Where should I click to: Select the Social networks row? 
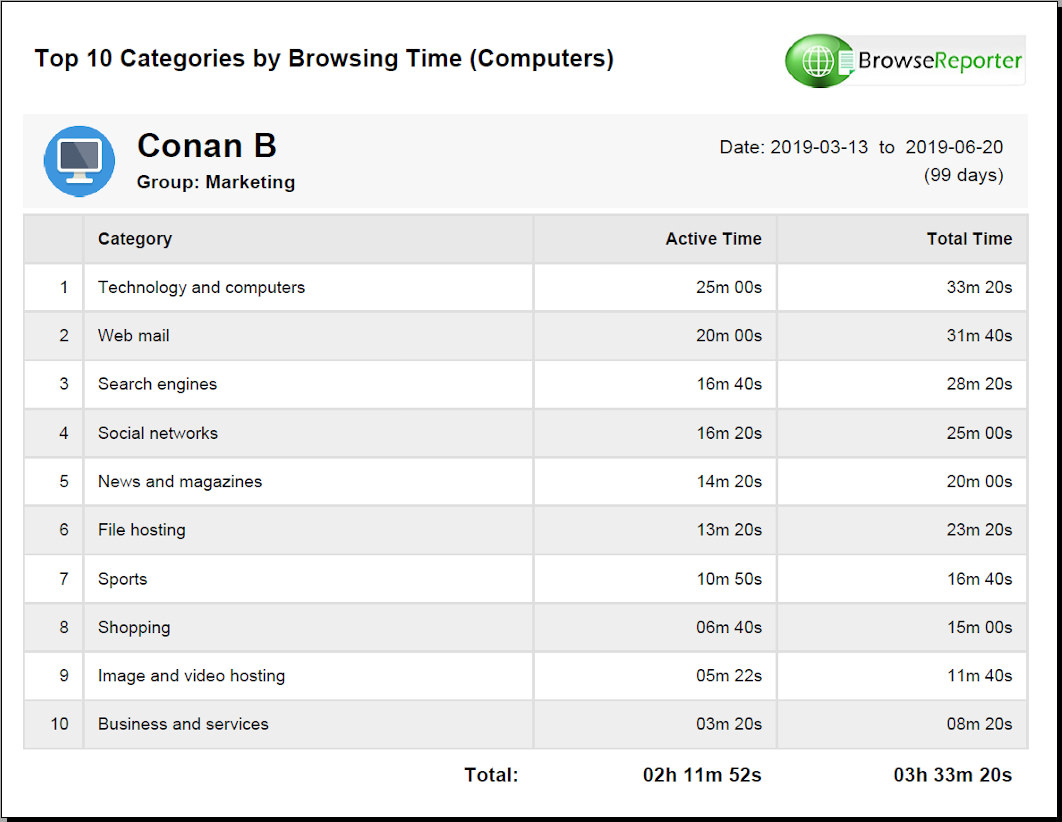click(x=158, y=433)
